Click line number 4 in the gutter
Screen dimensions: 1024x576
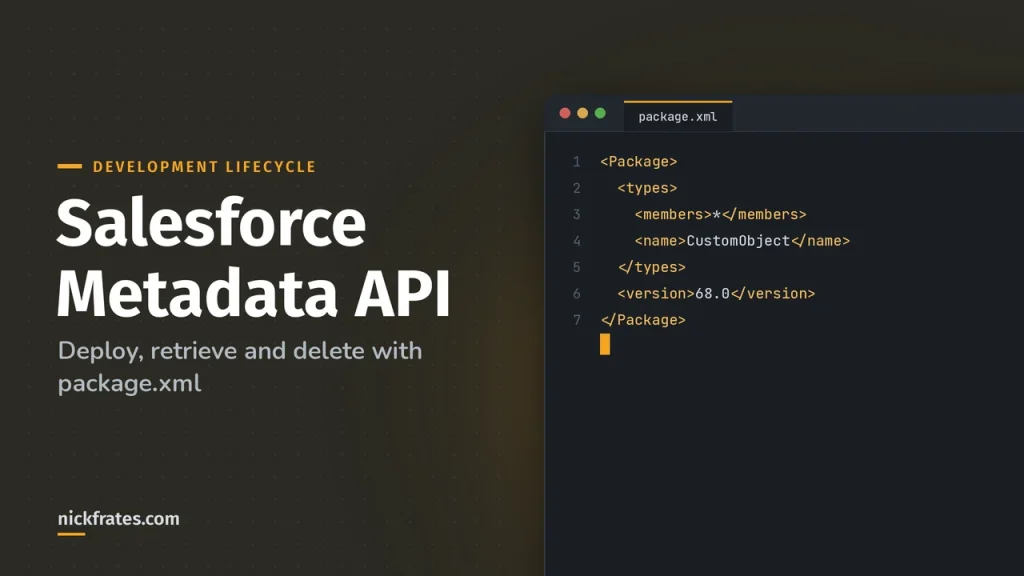pyautogui.click(x=577, y=241)
